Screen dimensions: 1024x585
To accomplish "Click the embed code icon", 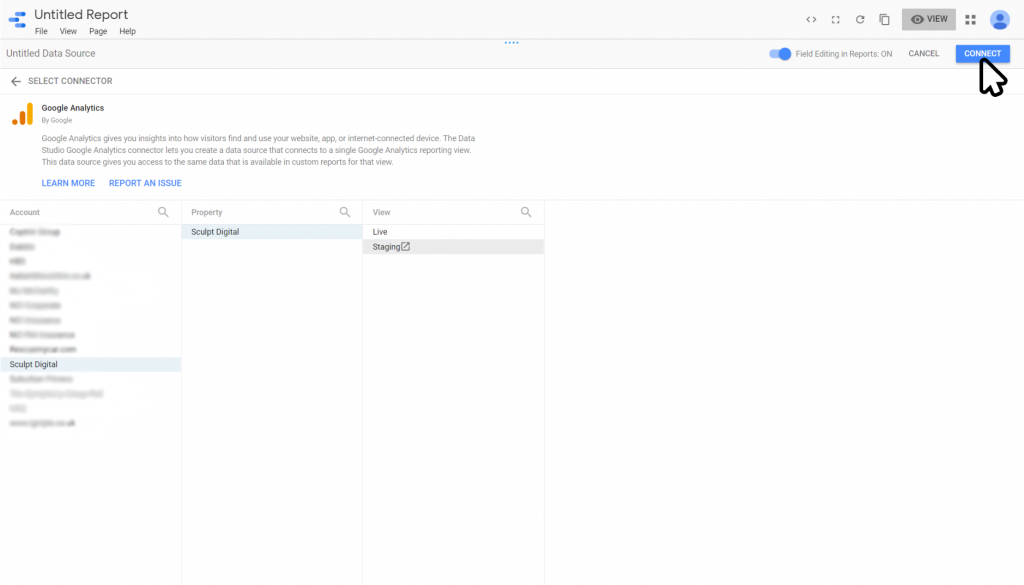I will click(x=811, y=19).
